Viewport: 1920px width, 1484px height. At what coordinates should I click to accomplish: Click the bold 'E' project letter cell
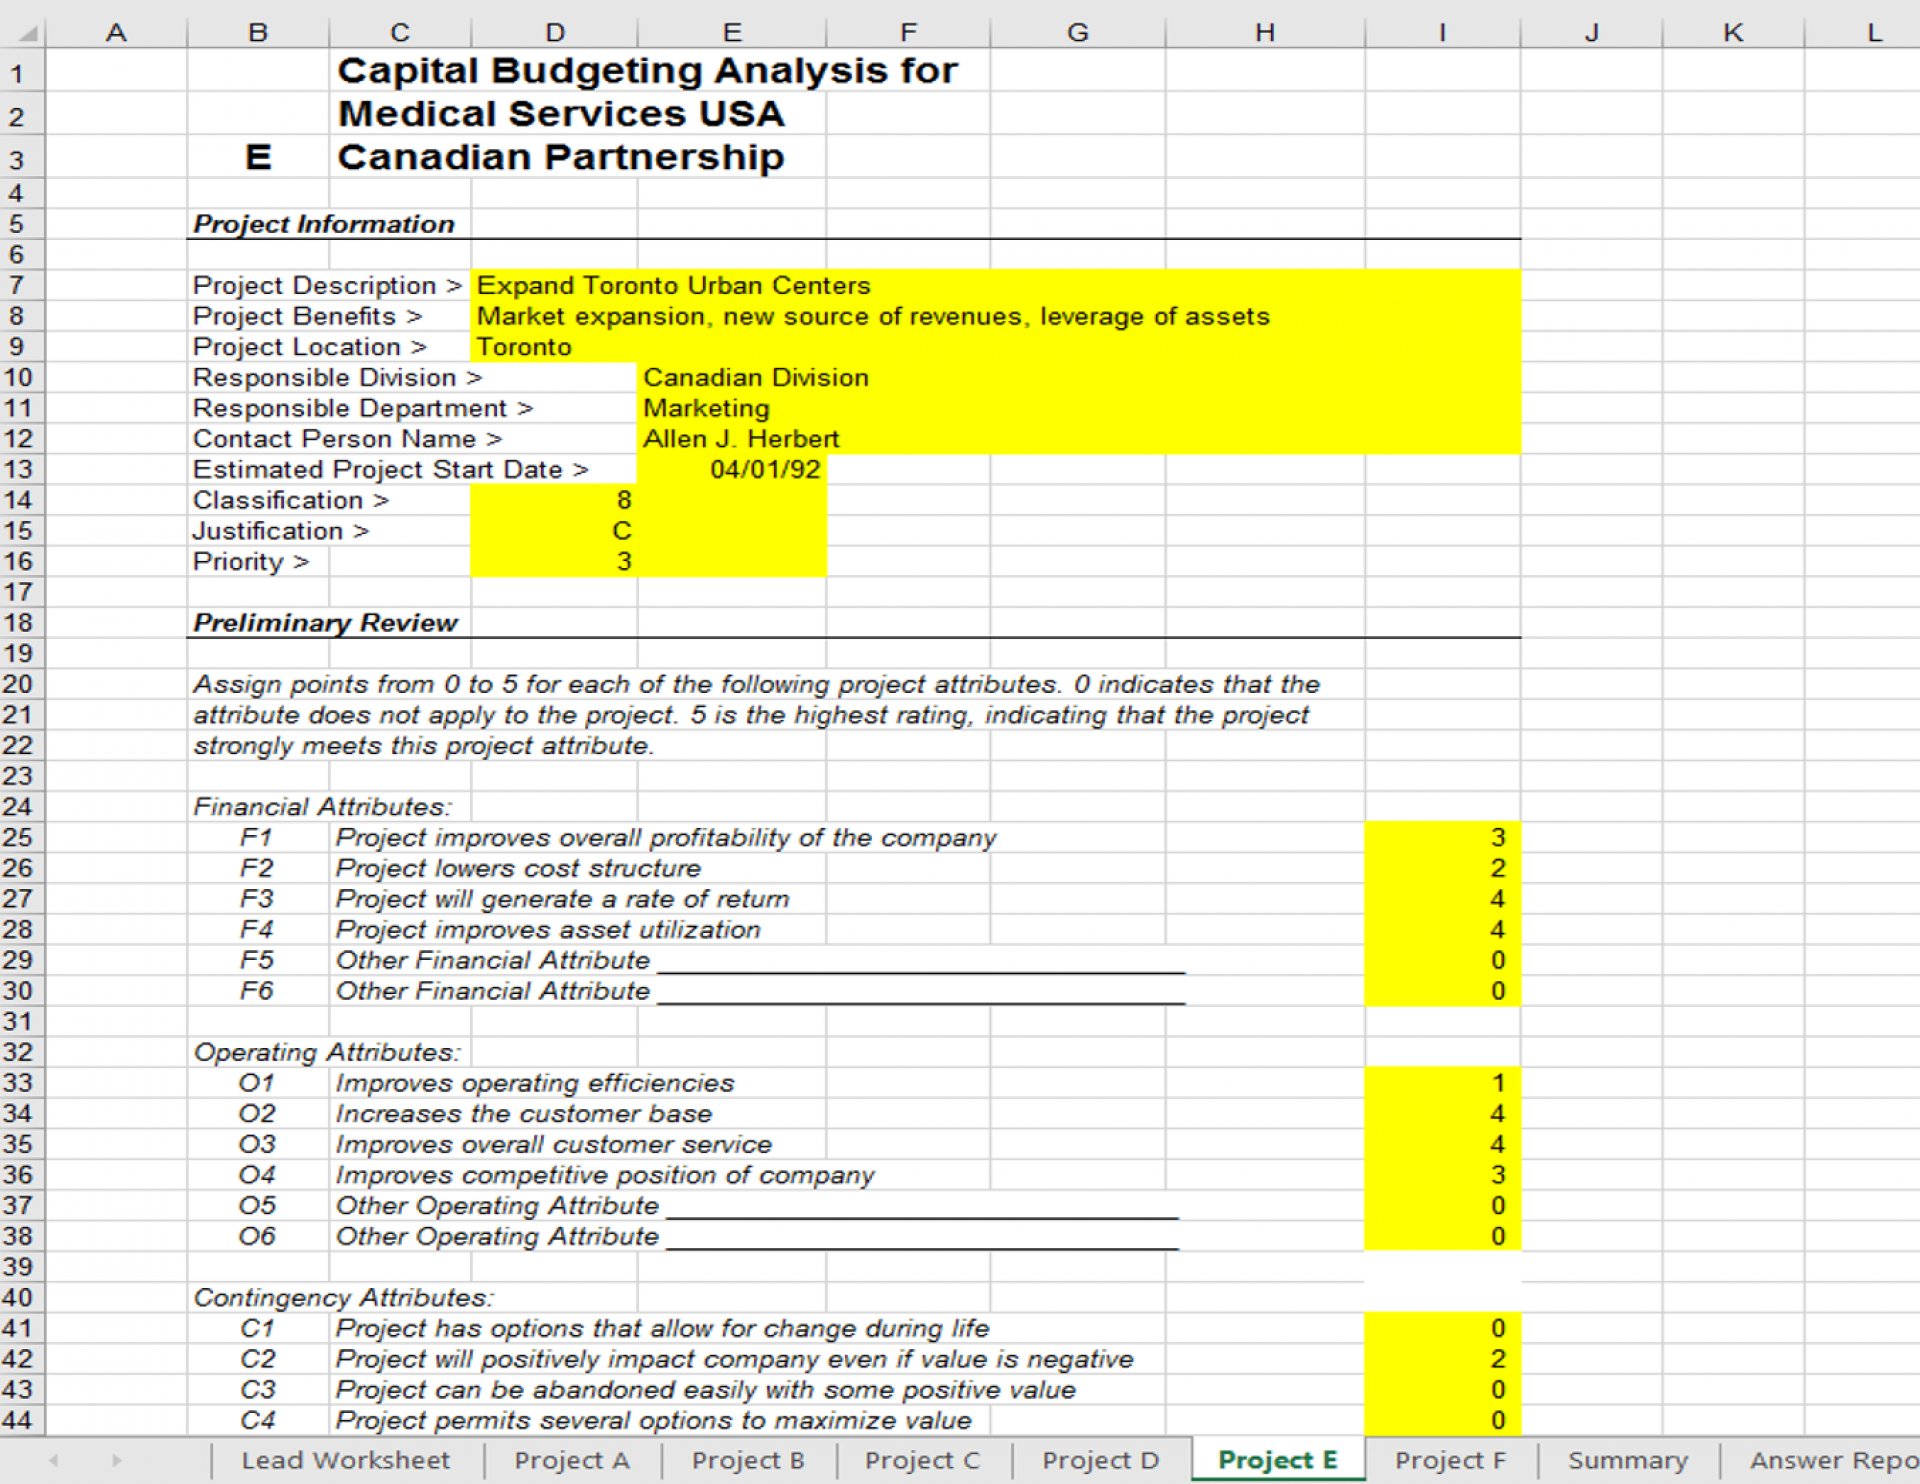point(258,157)
